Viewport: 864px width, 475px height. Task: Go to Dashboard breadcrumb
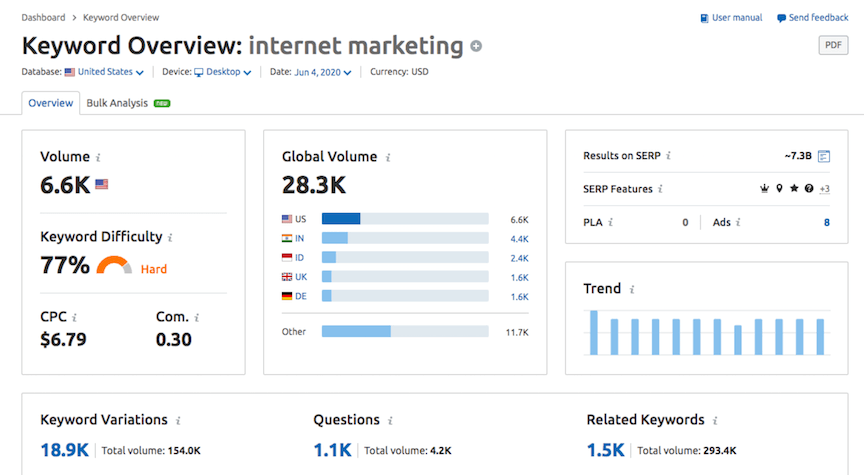44,18
